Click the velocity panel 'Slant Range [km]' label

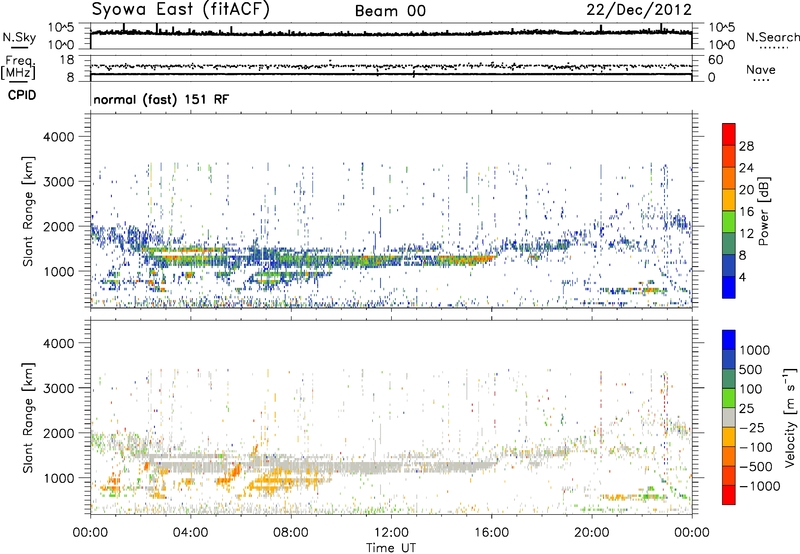pos(28,417)
